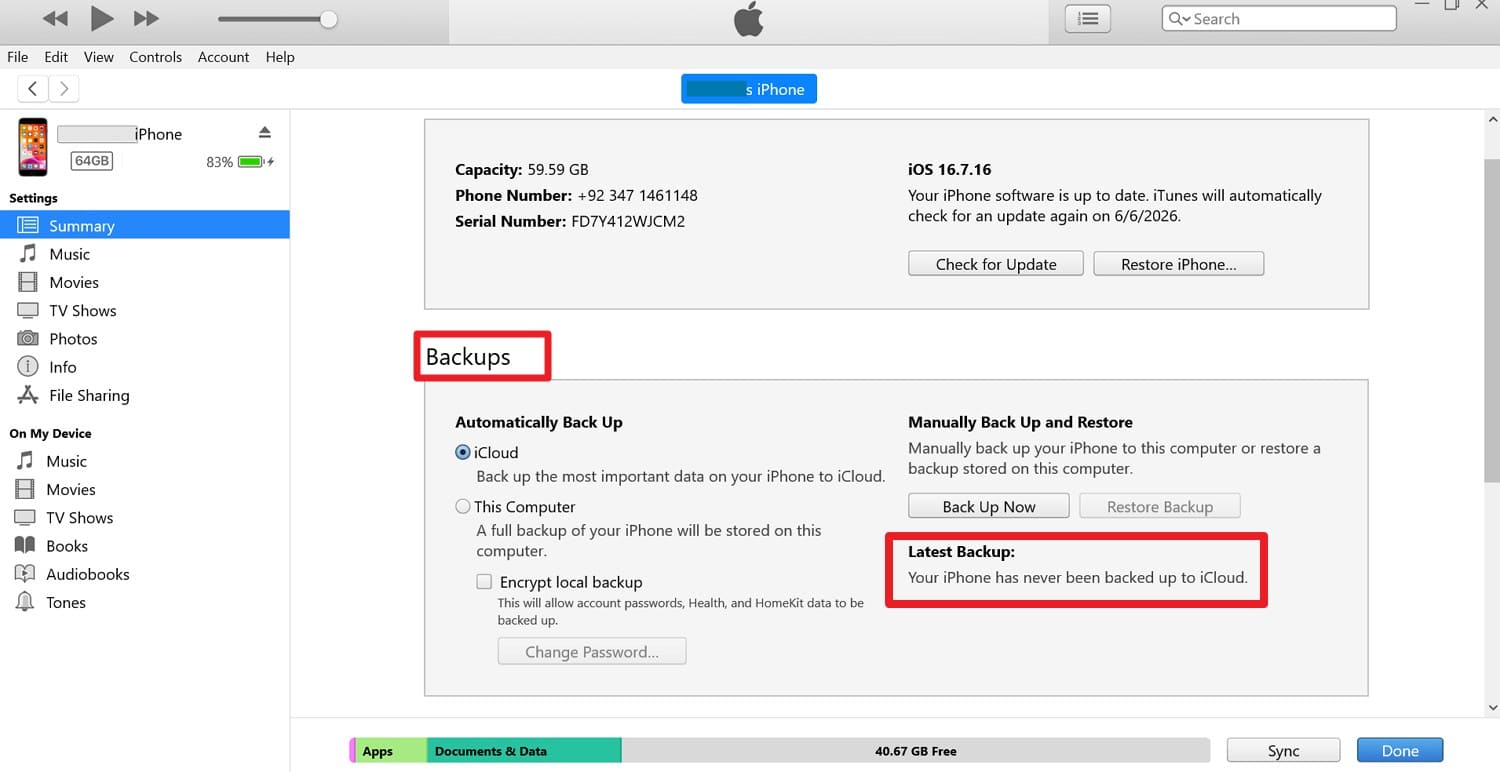Adjust the volume slider knob
This screenshot has width=1500, height=772.
pyautogui.click(x=328, y=19)
